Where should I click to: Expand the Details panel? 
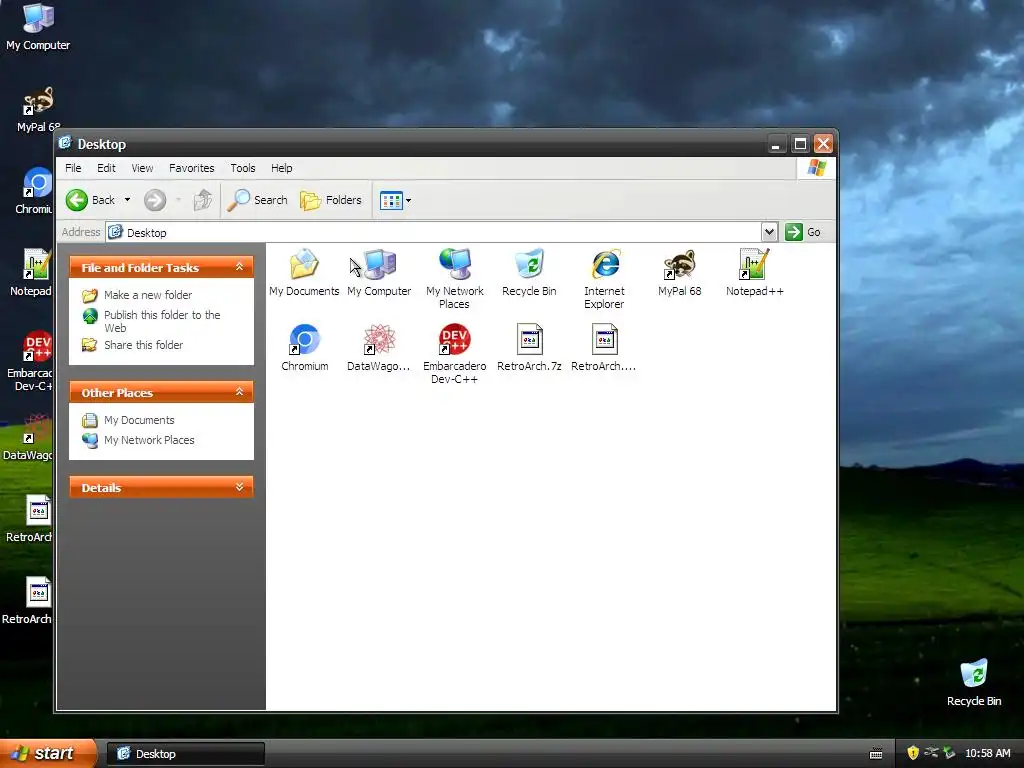click(x=240, y=487)
